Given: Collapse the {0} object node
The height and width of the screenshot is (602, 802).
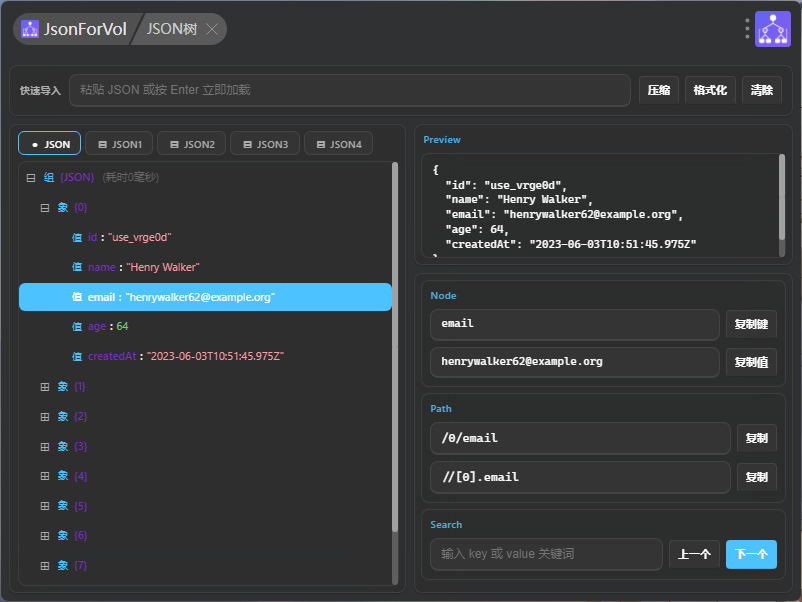Looking at the screenshot, I should tap(45, 208).
